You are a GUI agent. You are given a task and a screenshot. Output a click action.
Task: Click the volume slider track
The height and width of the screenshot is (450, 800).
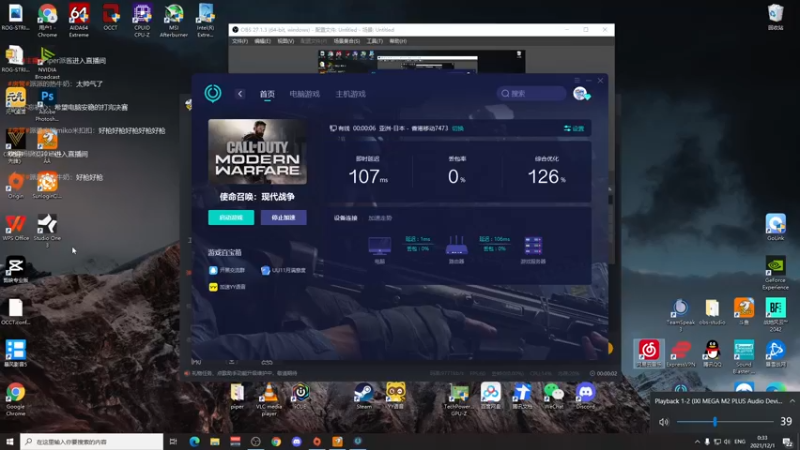click(x=725, y=422)
